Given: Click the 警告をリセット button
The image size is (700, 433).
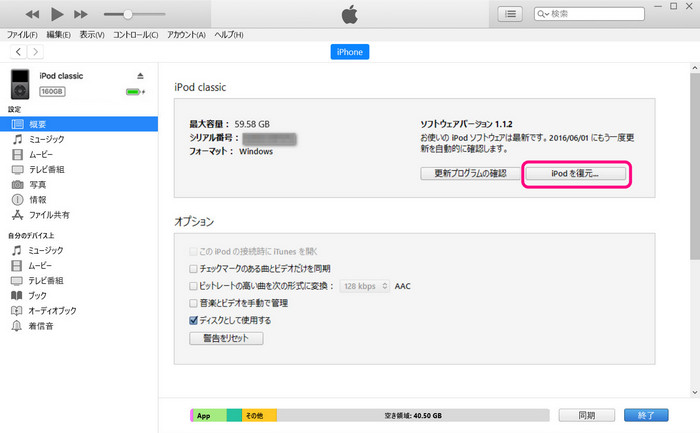Looking at the screenshot, I should (226, 338).
